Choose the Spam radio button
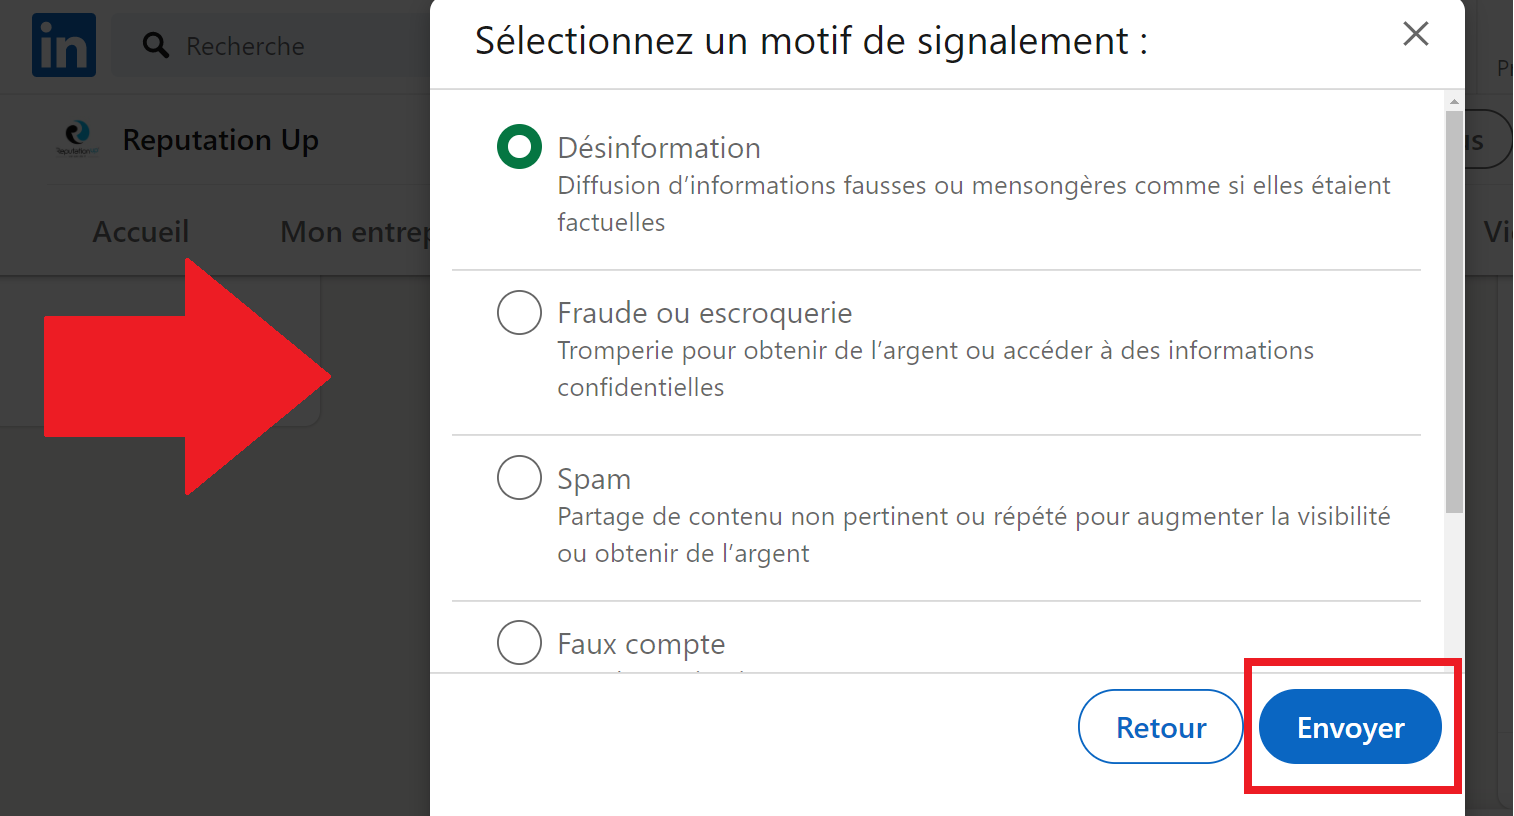 (x=519, y=478)
